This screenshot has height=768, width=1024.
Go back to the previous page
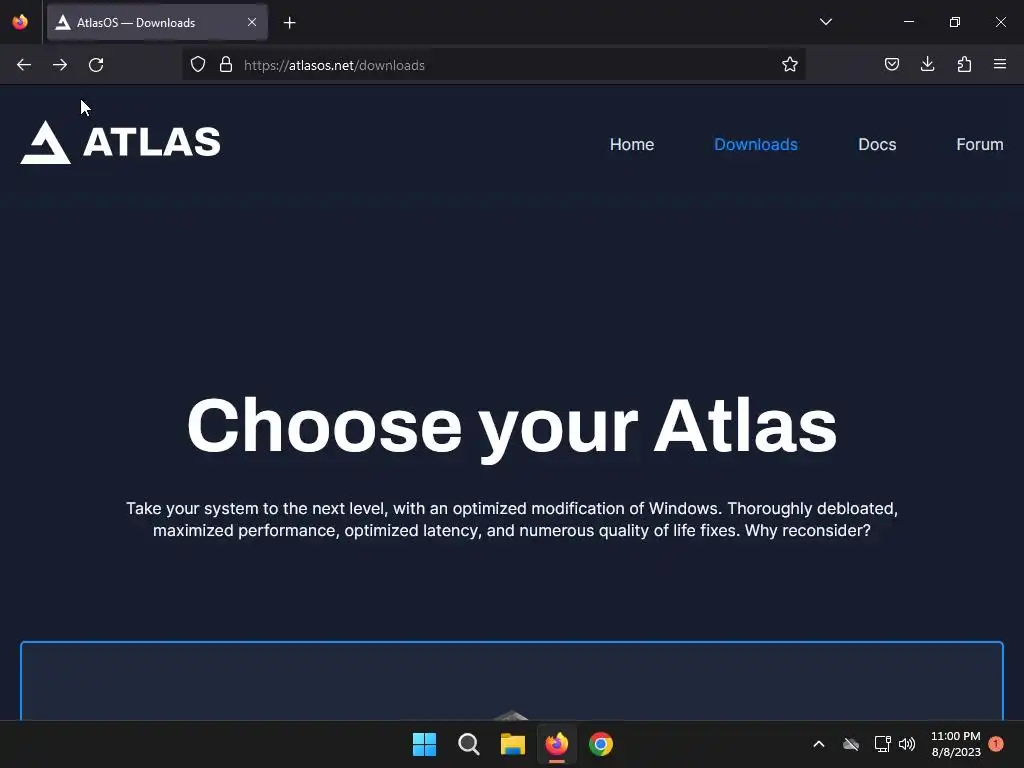point(24,65)
